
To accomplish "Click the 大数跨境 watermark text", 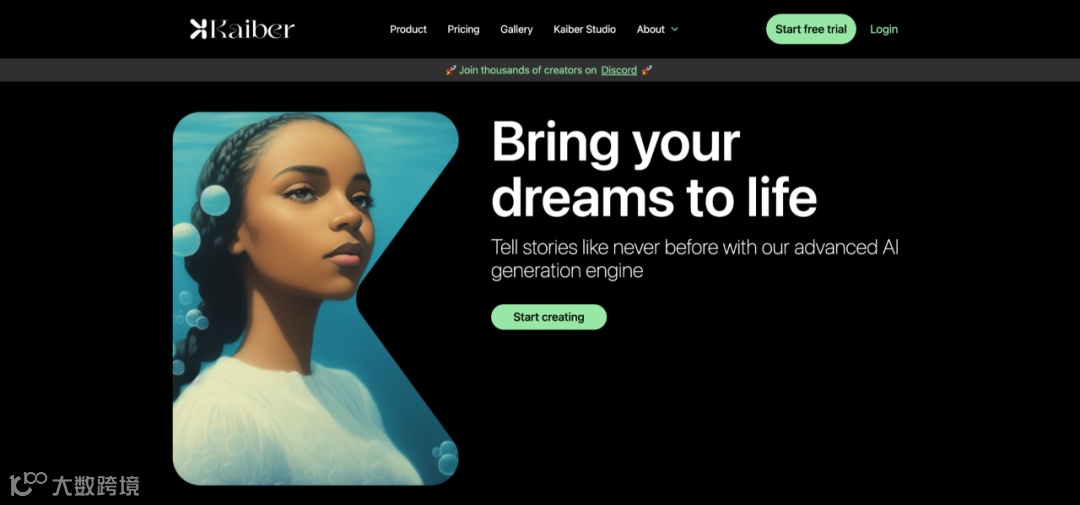I will click(x=96, y=485).
